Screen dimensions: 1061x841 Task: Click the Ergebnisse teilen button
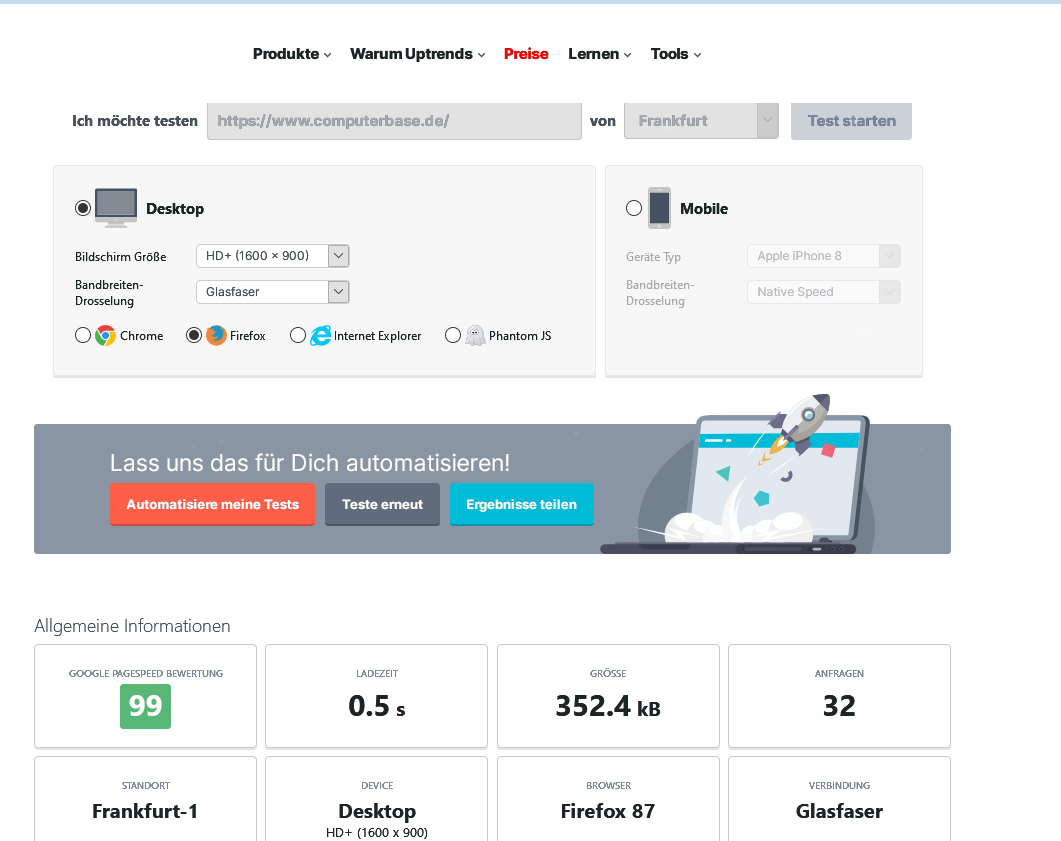[522, 504]
